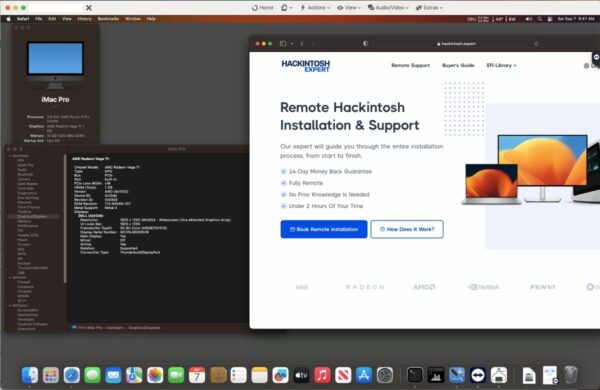Open Safari sidebar options dropdown arrow
The image size is (600, 390).
point(292,44)
